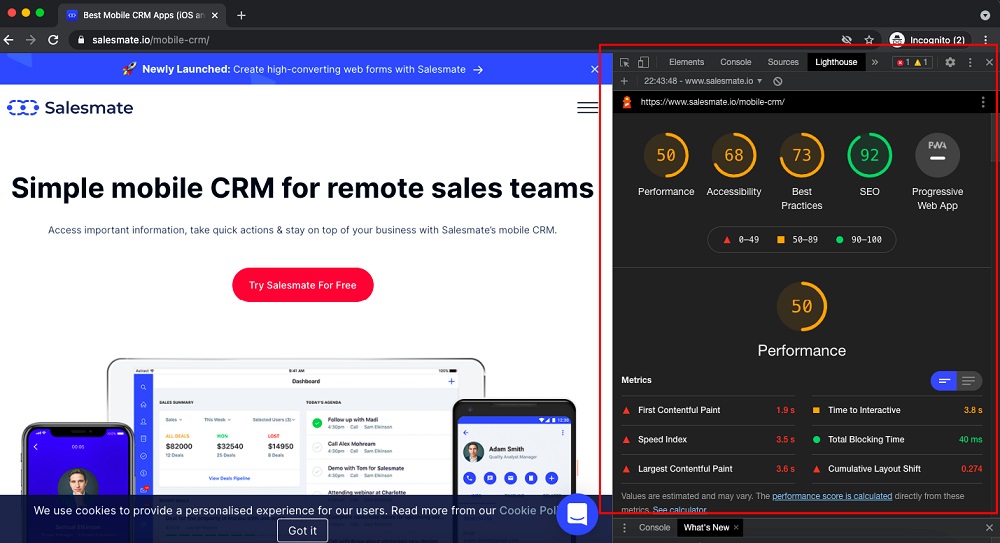Switch to drawer Console tab
The height and width of the screenshot is (543, 1000).
[x=654, y=528]
